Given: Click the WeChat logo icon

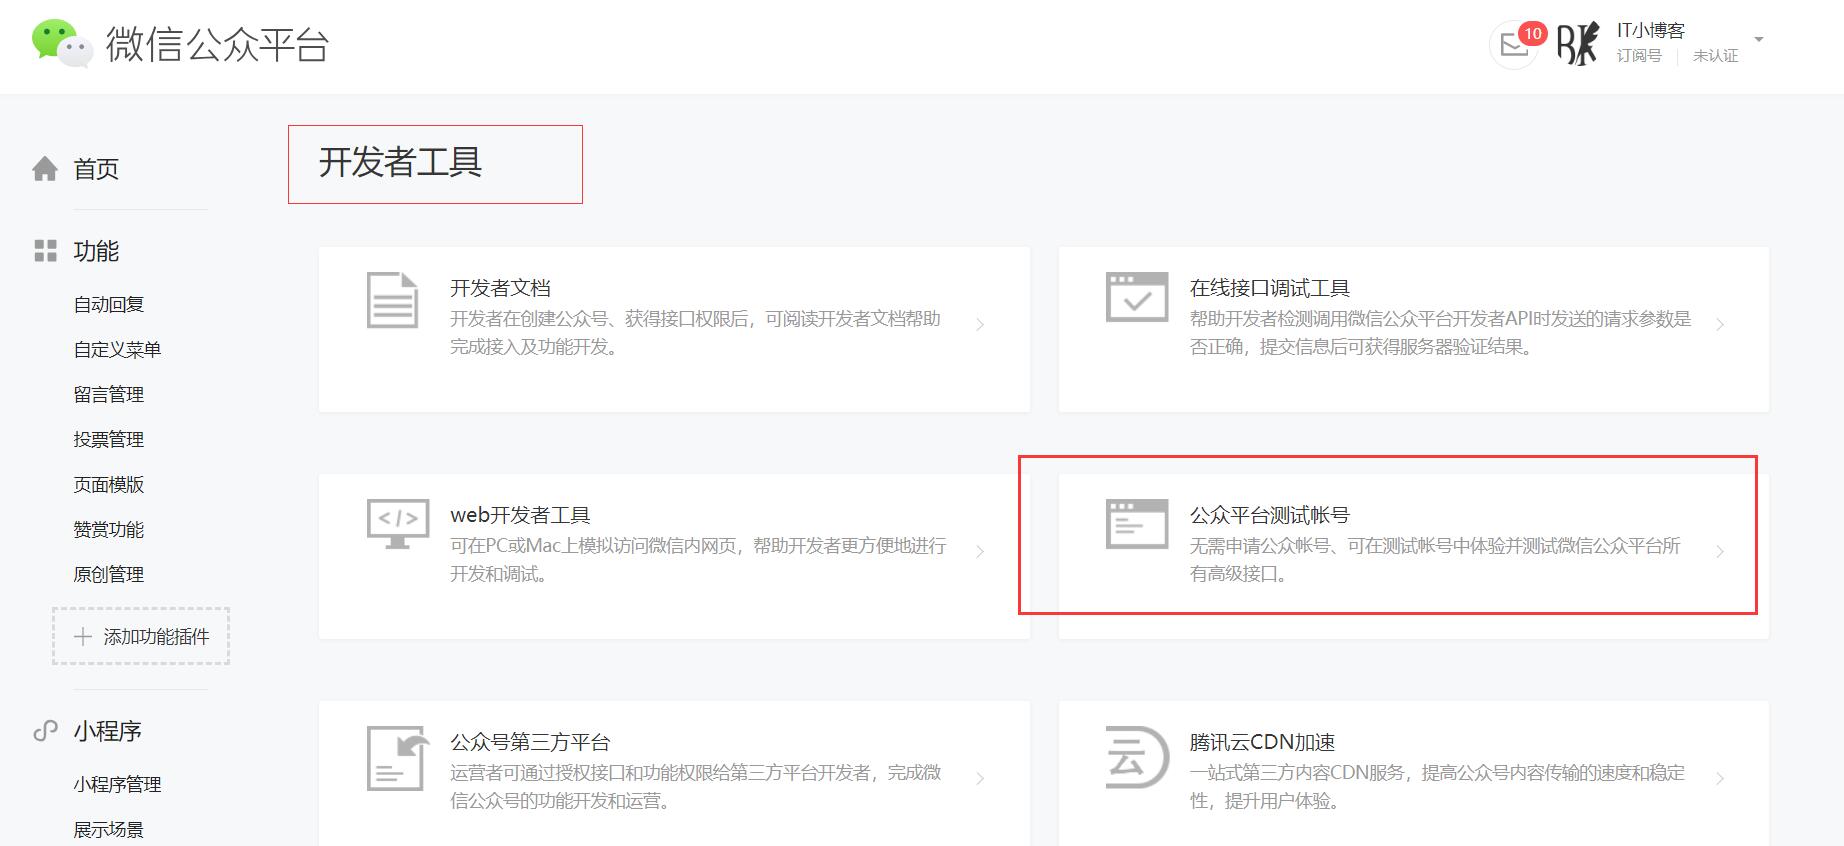Looking at the screenshot, I should point(62,44).
